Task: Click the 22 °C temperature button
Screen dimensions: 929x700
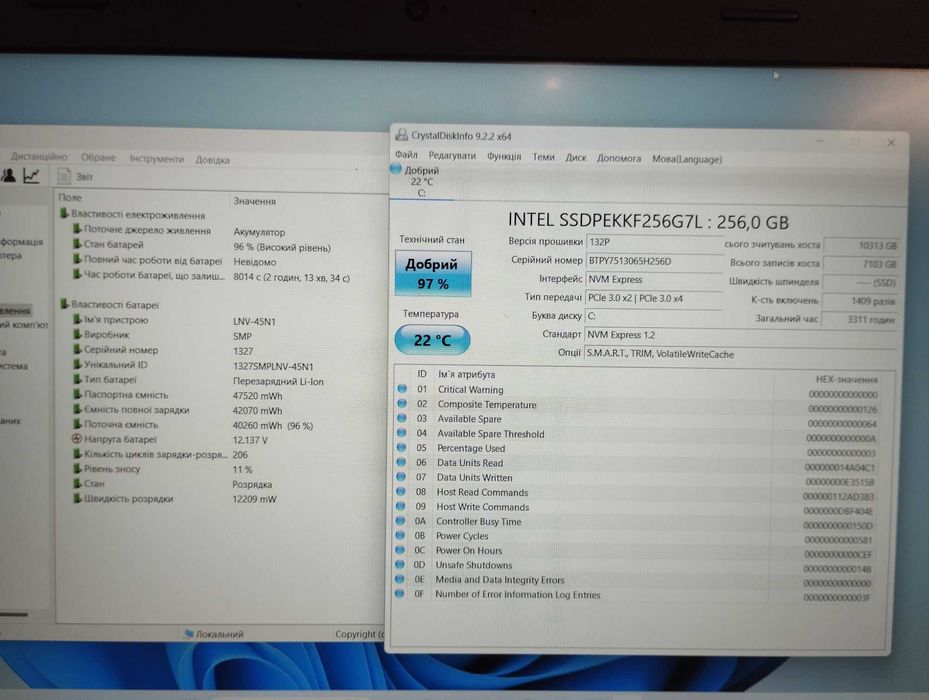Action: (433, 340)
